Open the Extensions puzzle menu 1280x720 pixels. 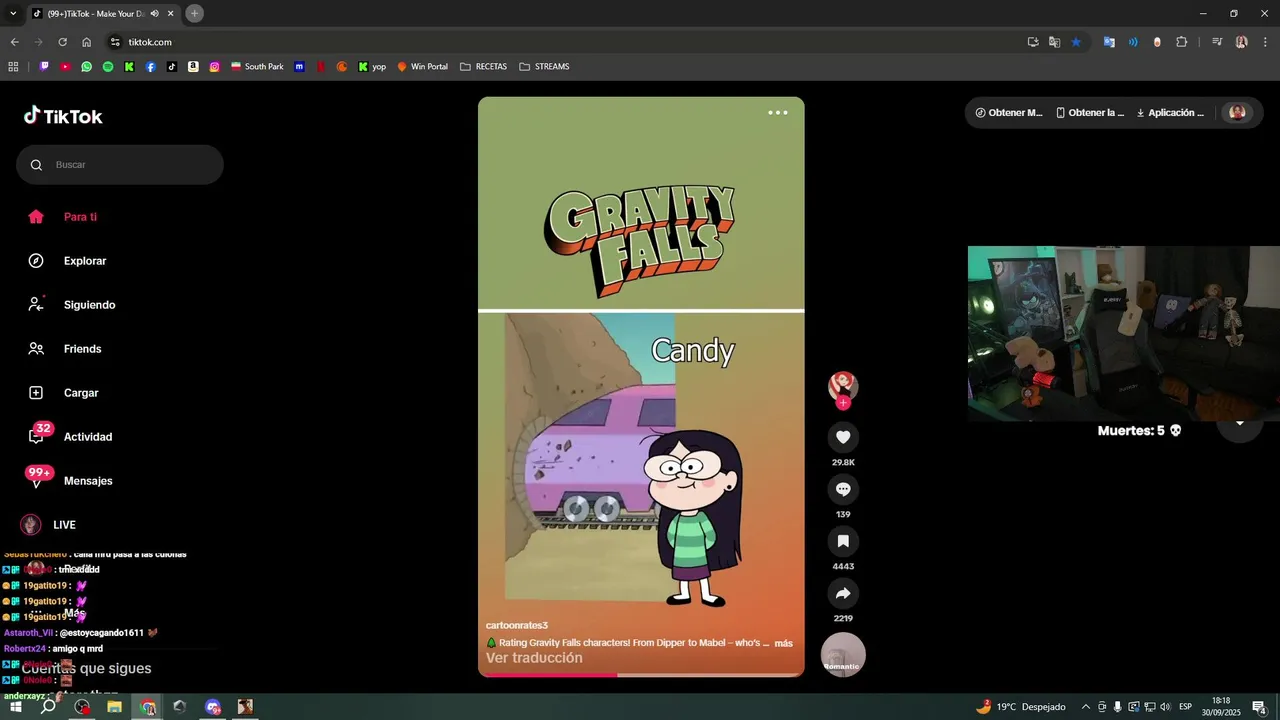(x=1181, y=42)
